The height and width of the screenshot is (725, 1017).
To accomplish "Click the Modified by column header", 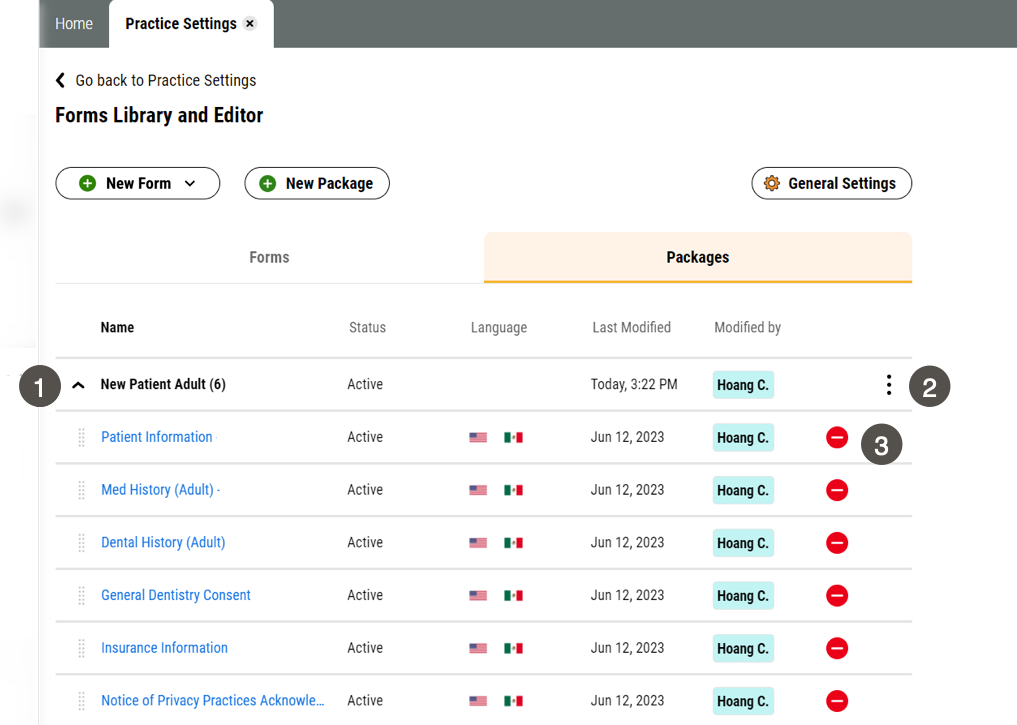I will pyautogui.click(x=748, y=327).
